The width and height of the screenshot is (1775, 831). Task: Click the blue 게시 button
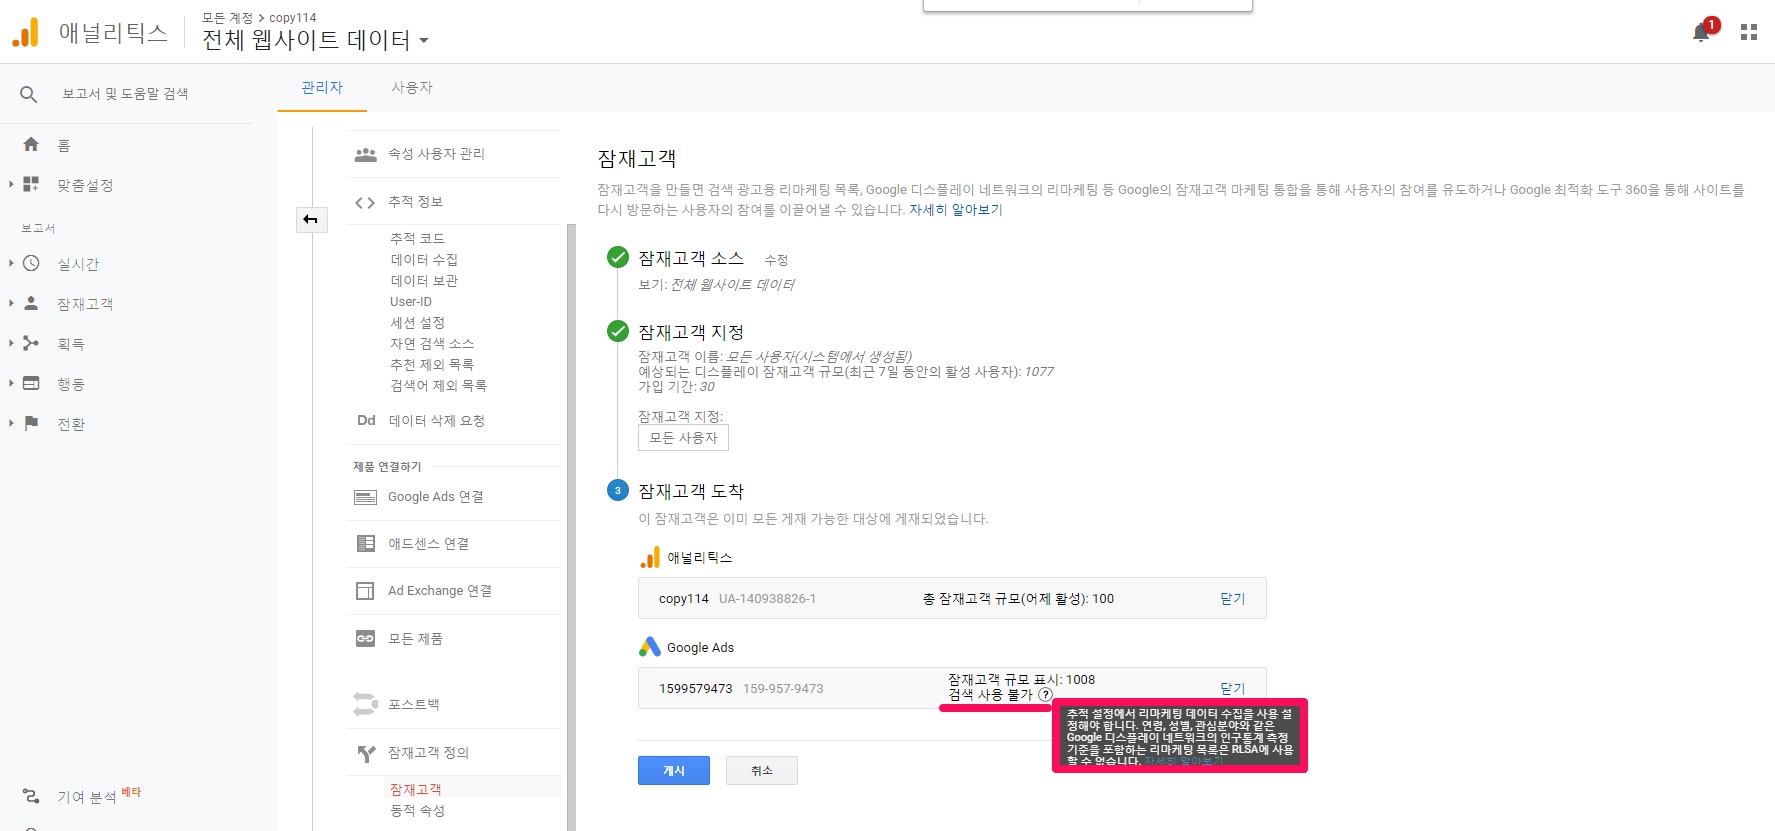point(673,770)
